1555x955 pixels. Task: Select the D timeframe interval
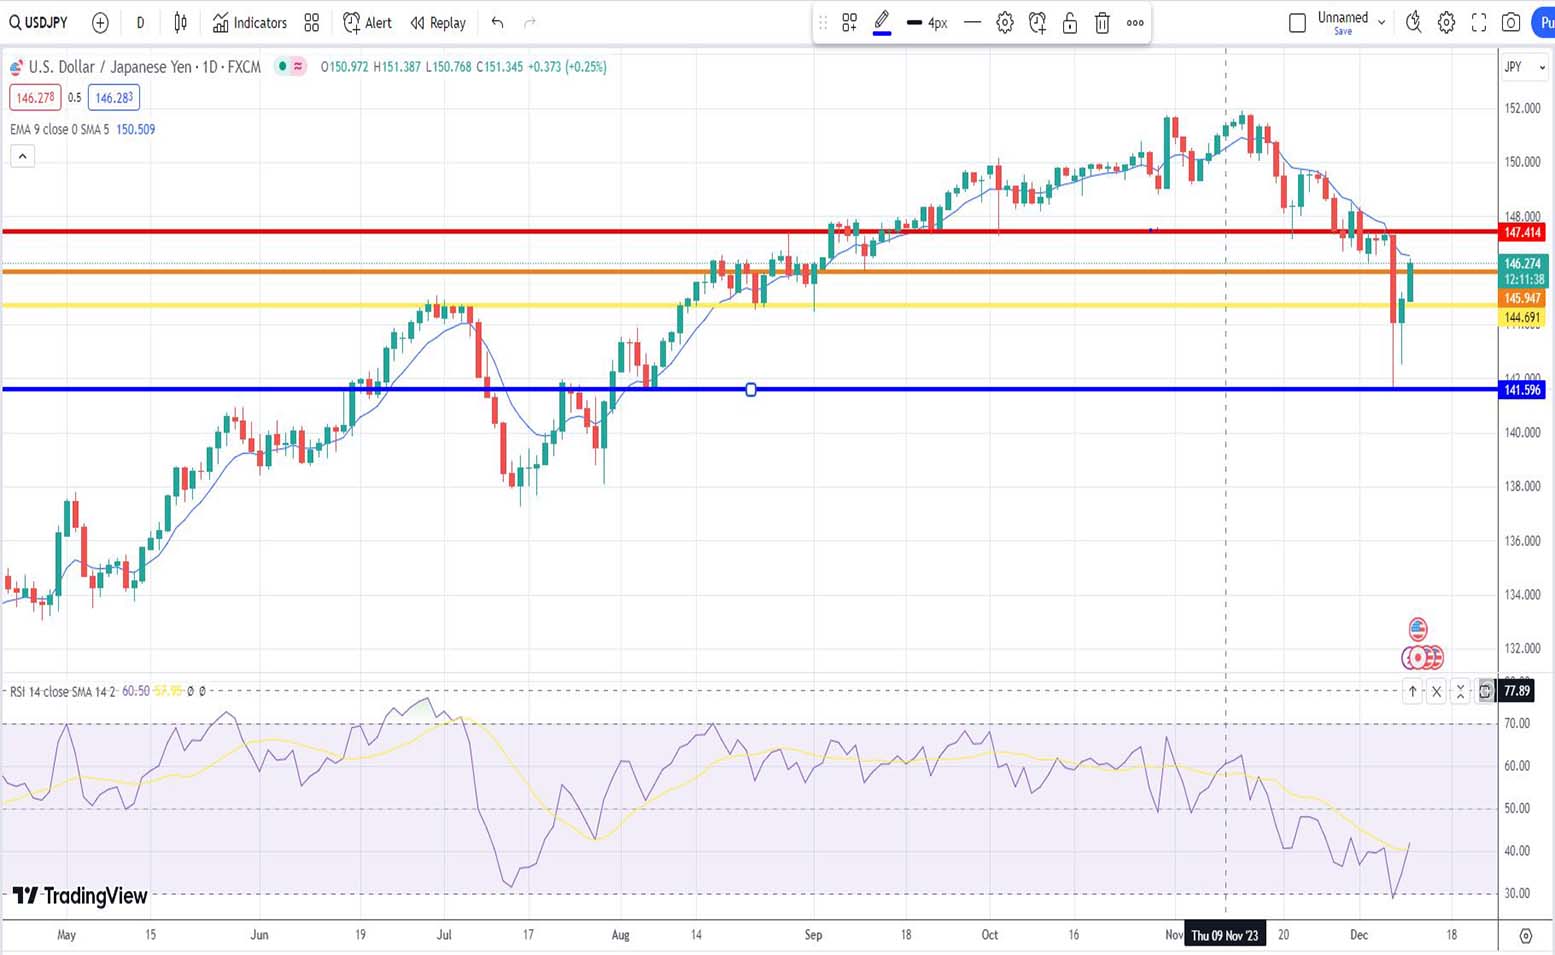(140, 22)
